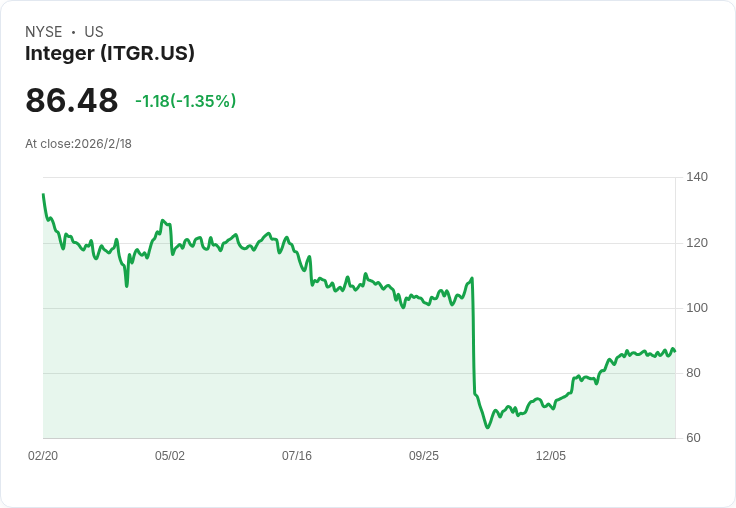This screenshot has height=508, width=736.
Task: Click the At close:2026/2/18 timestamp
Action: (78, 144)
